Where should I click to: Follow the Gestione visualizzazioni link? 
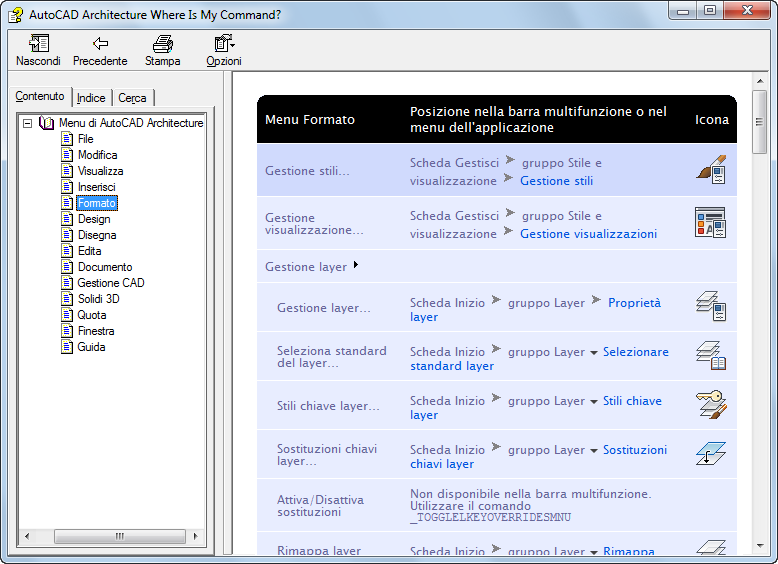click(x=588, y=234)
